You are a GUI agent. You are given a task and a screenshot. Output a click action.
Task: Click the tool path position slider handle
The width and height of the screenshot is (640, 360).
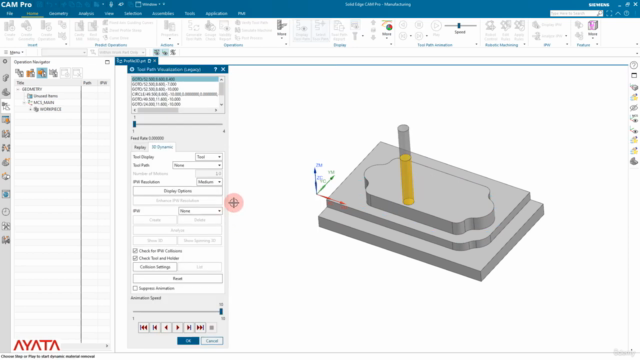coord(134,124)
